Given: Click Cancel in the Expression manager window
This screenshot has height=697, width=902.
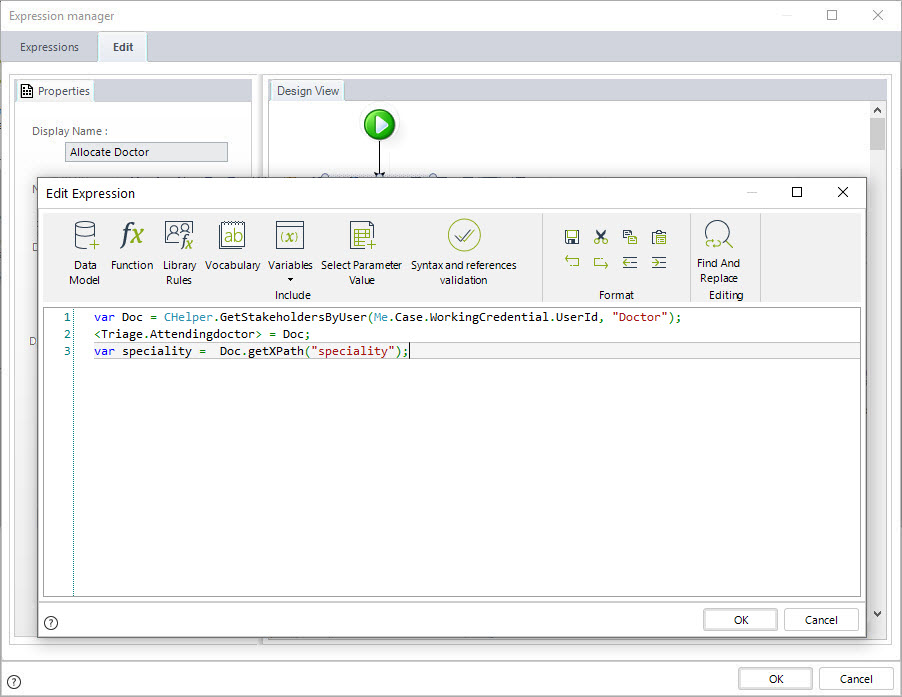Looking at the screenshot, I should tap(856, 679).
